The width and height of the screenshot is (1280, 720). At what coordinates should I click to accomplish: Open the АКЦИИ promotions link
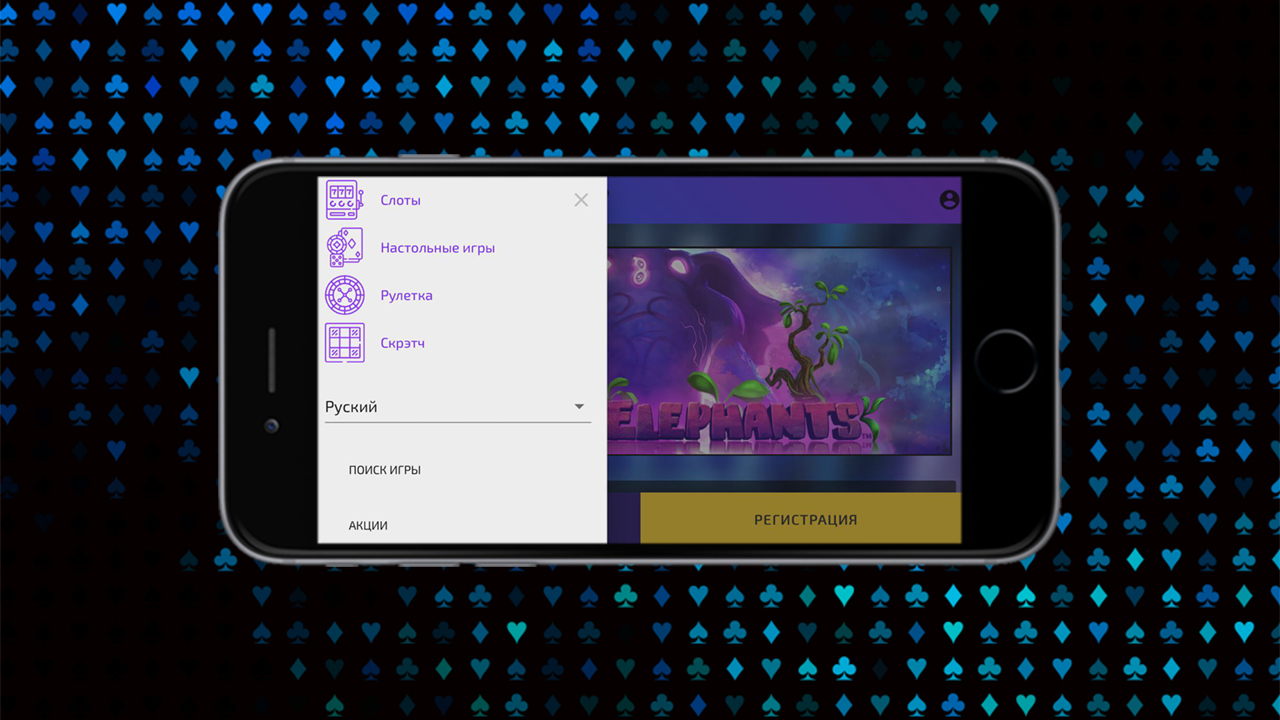click(368, 525)
